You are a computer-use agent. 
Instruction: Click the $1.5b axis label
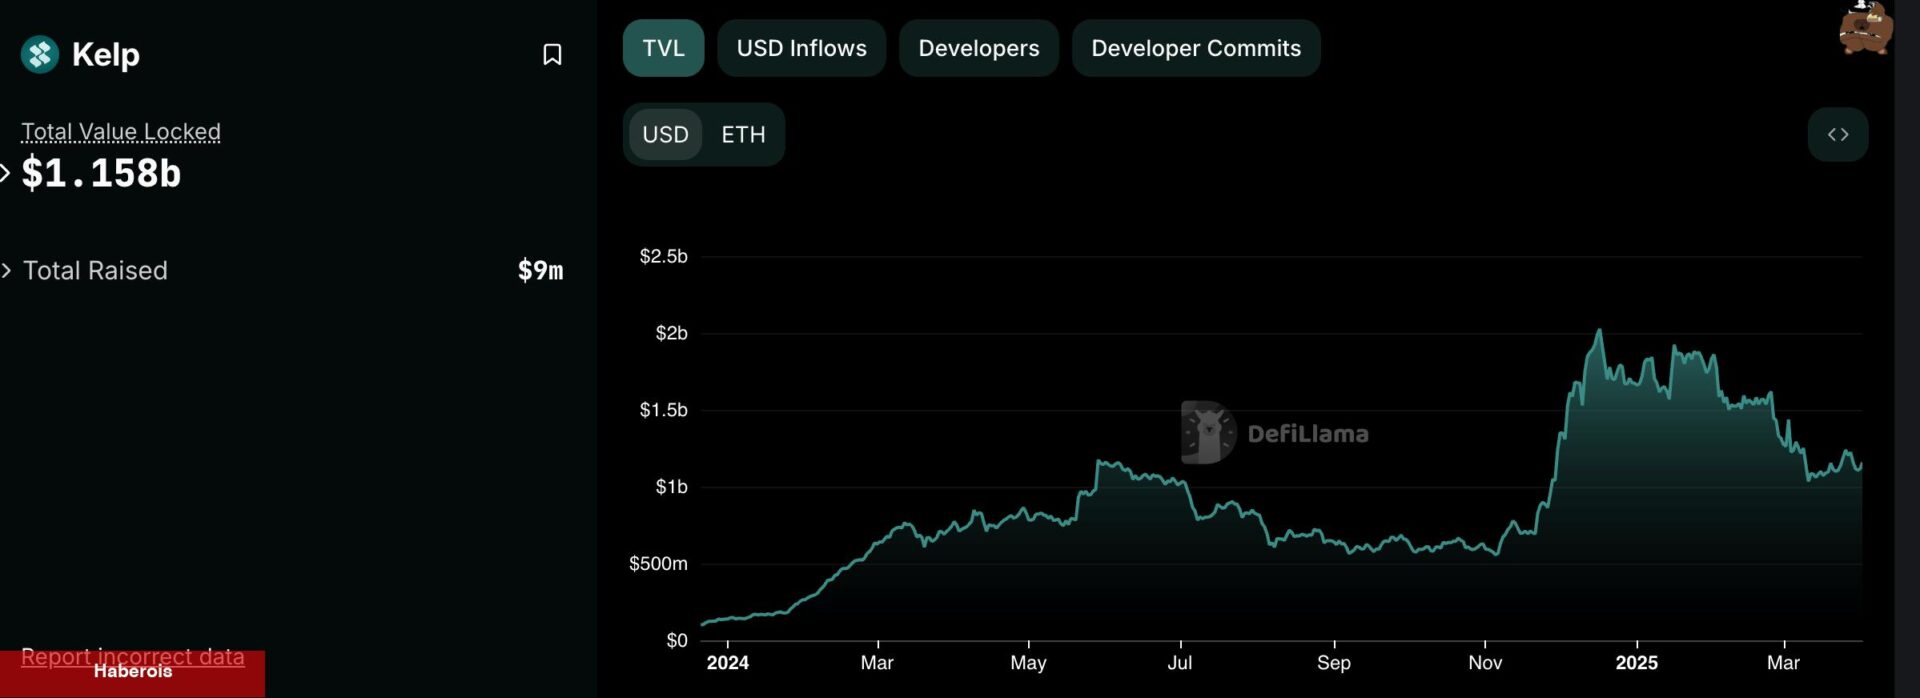coord(664,410)
